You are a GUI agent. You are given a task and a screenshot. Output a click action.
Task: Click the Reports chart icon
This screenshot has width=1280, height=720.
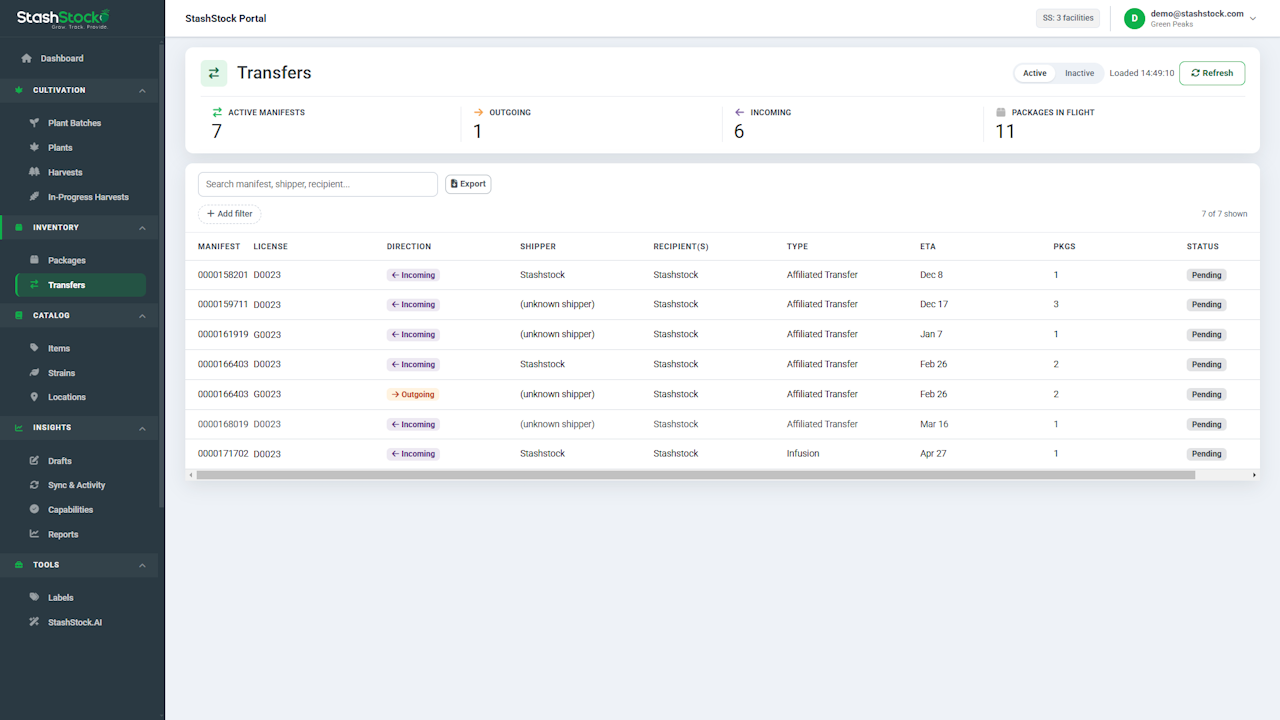tap(35, 534)
